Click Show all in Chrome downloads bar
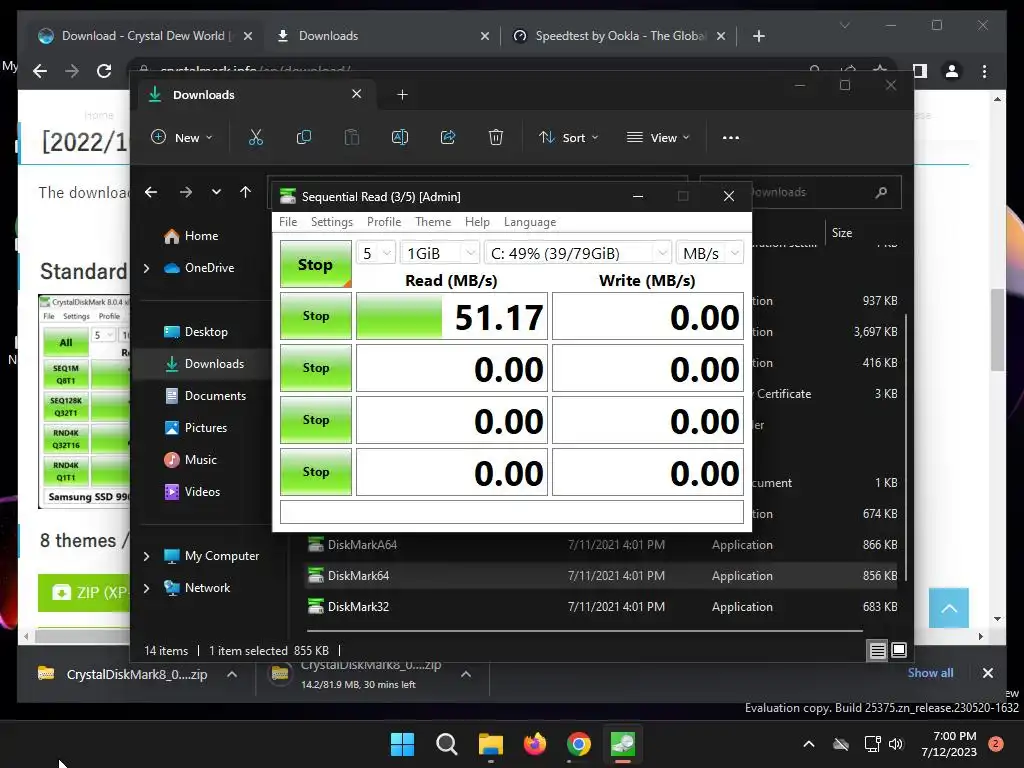This screenshot has width=1024, height=768. (x=930, y=673)
